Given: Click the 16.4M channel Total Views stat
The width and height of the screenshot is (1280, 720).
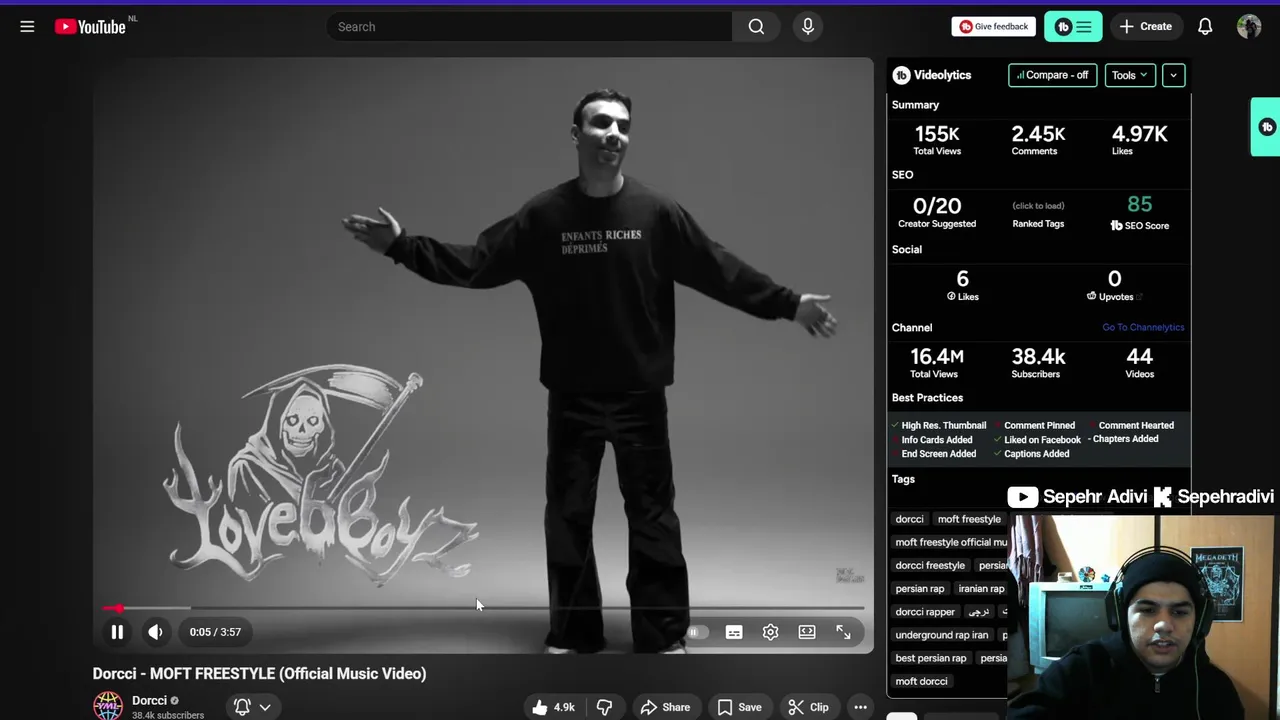Looking at the screenshot, I should pyautogui.click(x=937, y=362).
